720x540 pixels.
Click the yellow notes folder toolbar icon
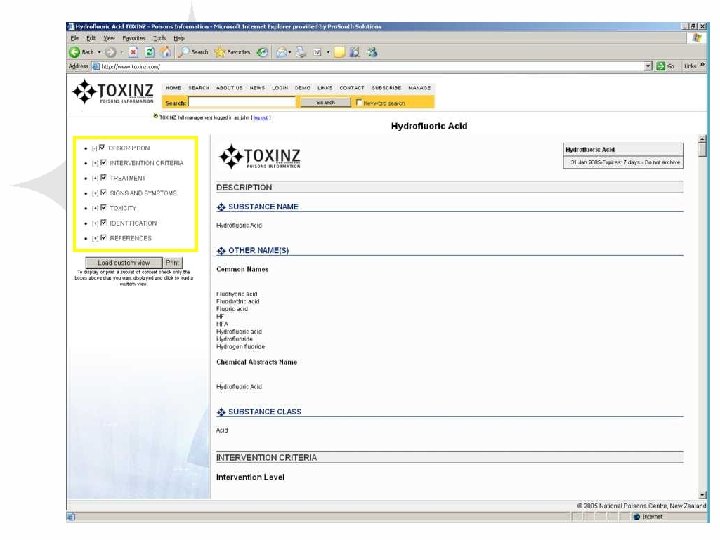tap(339, 52)
